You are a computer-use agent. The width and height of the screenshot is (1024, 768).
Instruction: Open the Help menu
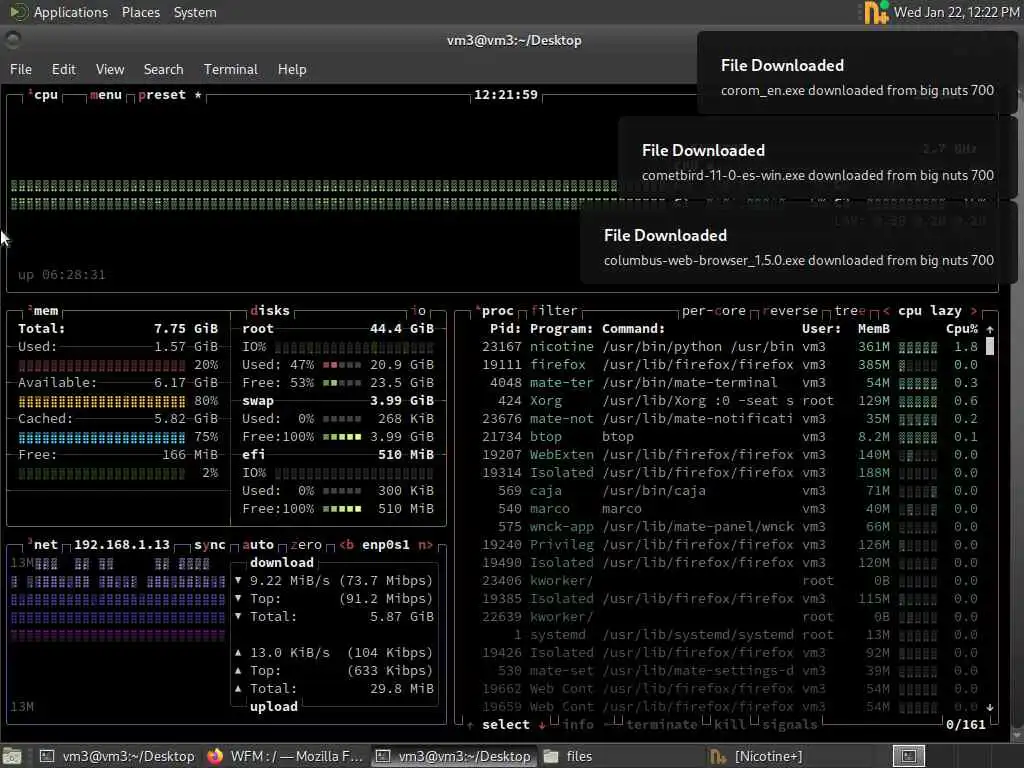coord(292,69)
